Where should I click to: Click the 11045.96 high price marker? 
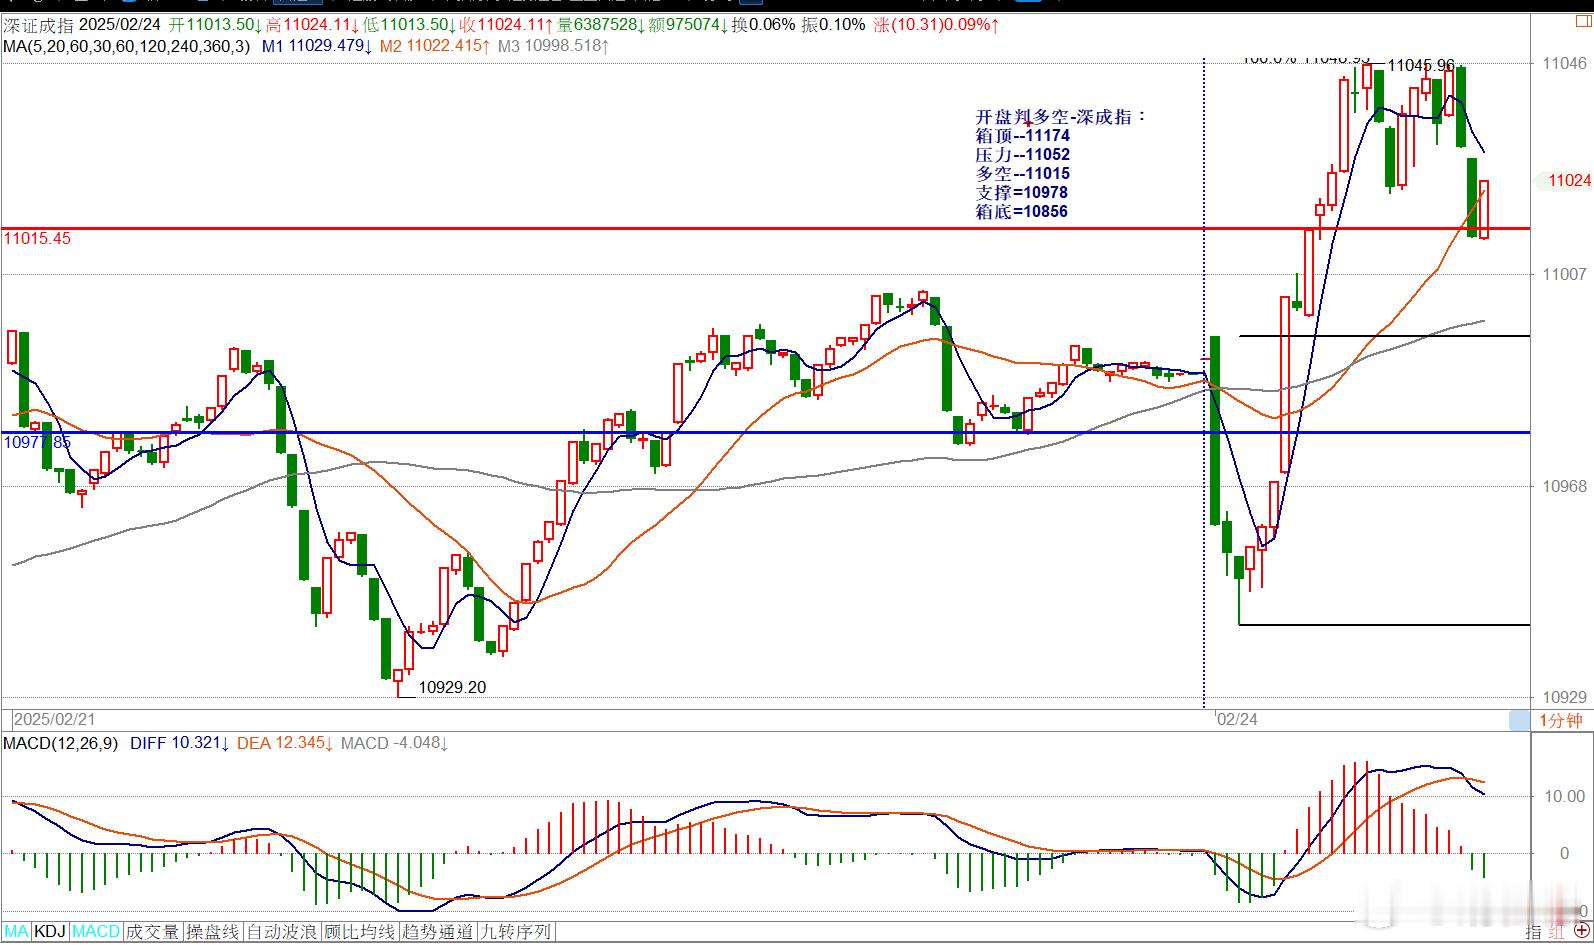[1421, 65]
